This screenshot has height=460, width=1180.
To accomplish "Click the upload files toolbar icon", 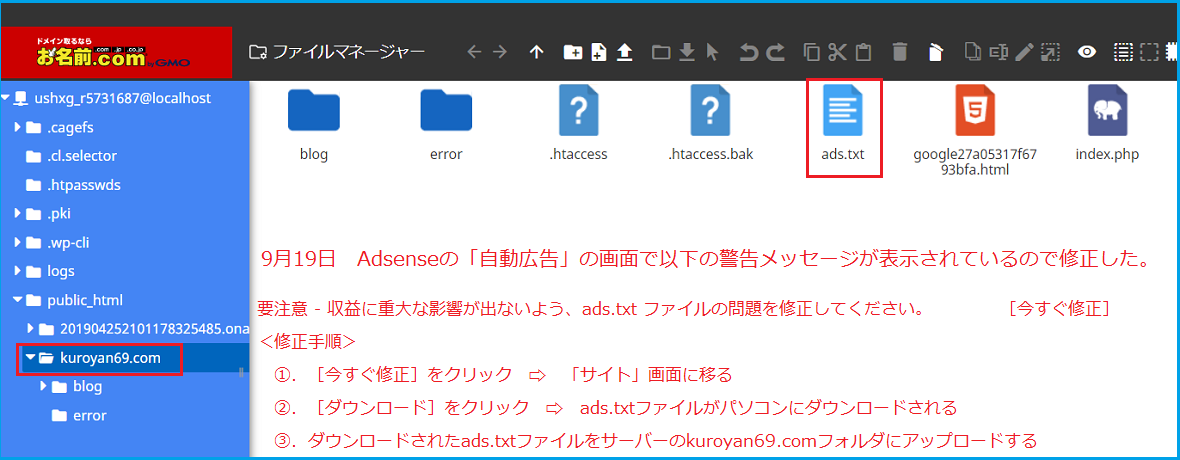I will [625, 52].
